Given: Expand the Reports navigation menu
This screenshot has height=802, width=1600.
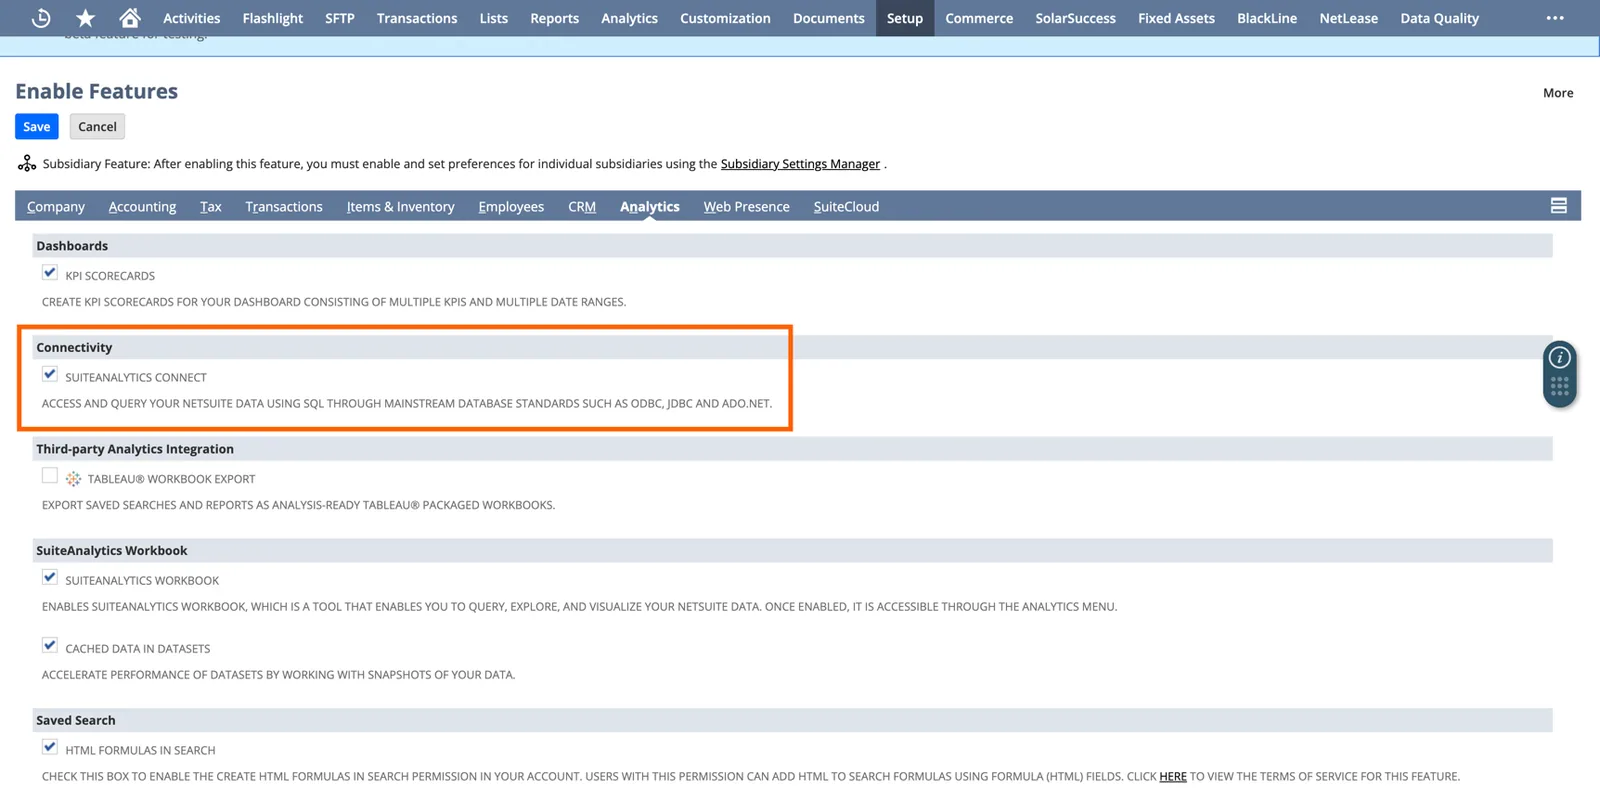Looking at the screenshot, I should [555, 18].
